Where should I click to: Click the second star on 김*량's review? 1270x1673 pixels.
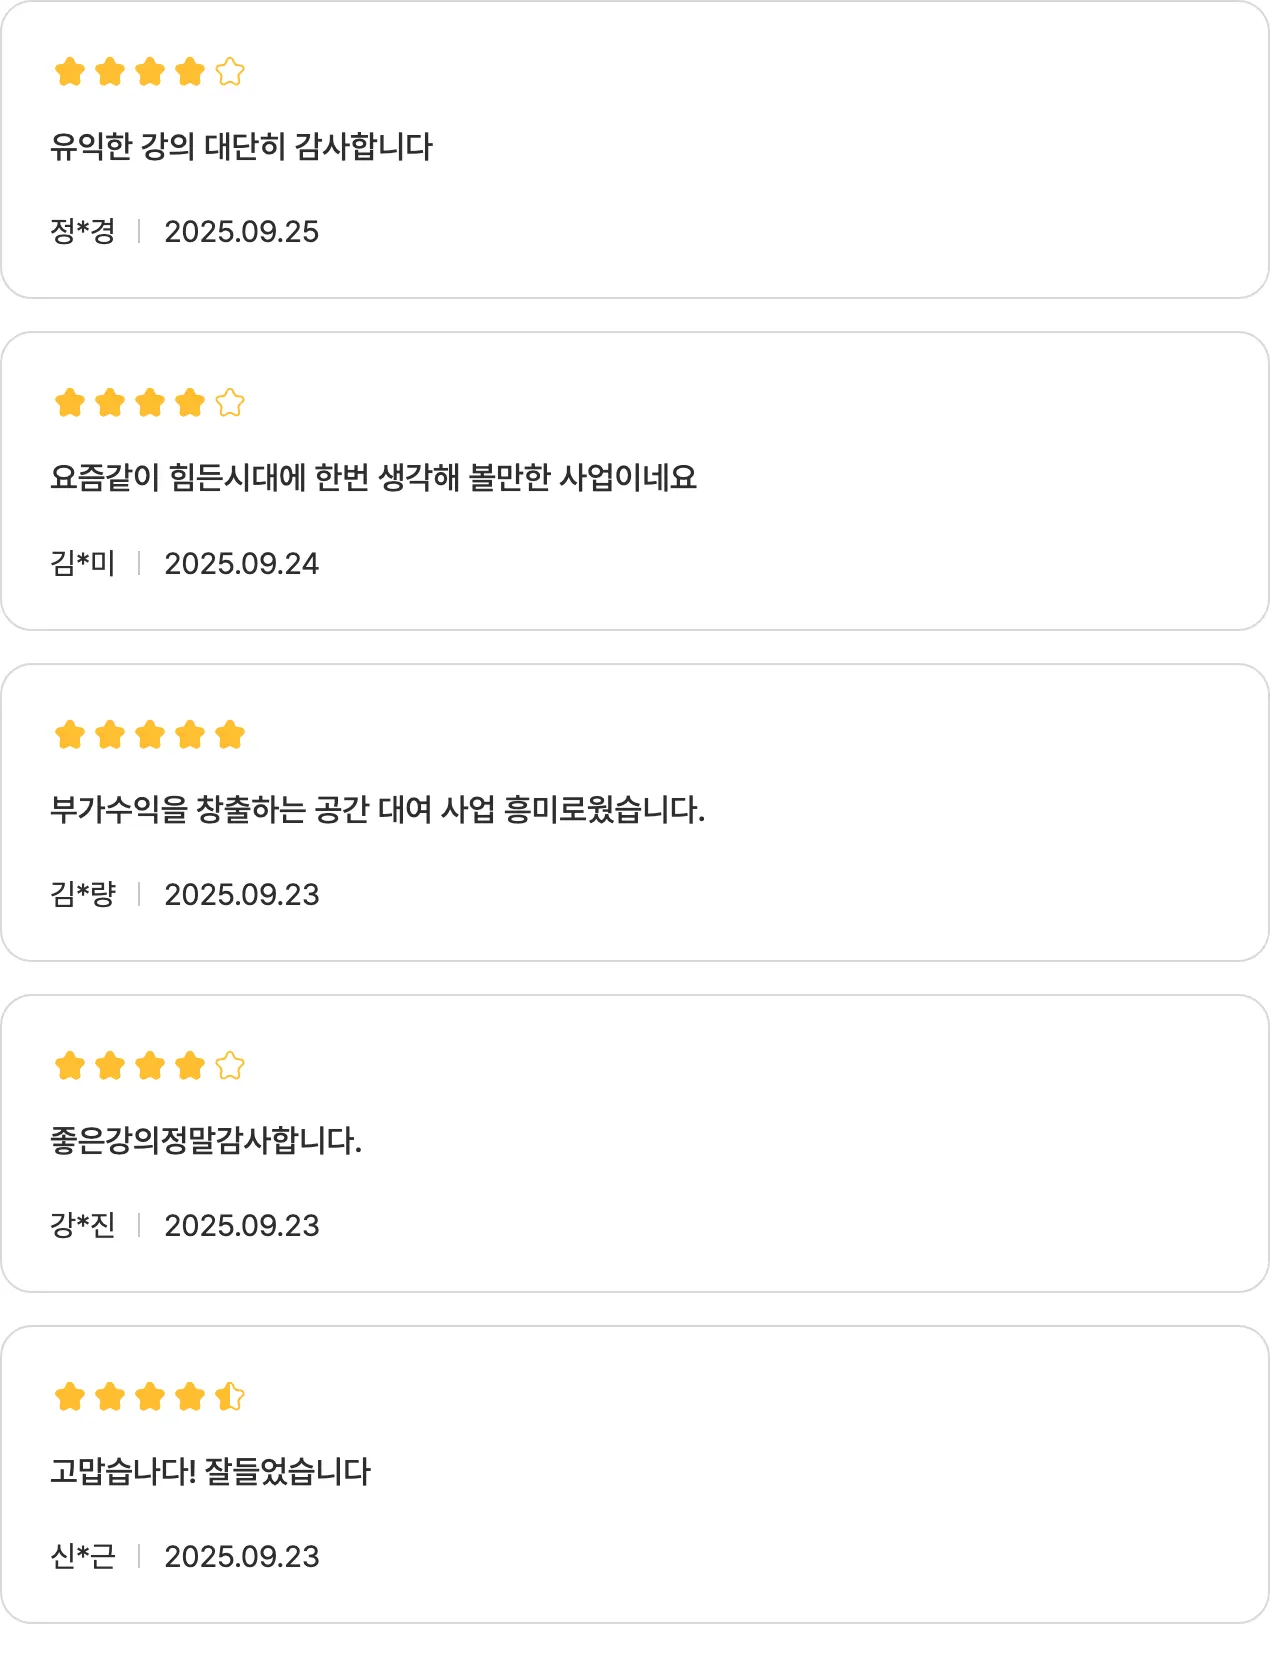110,735
